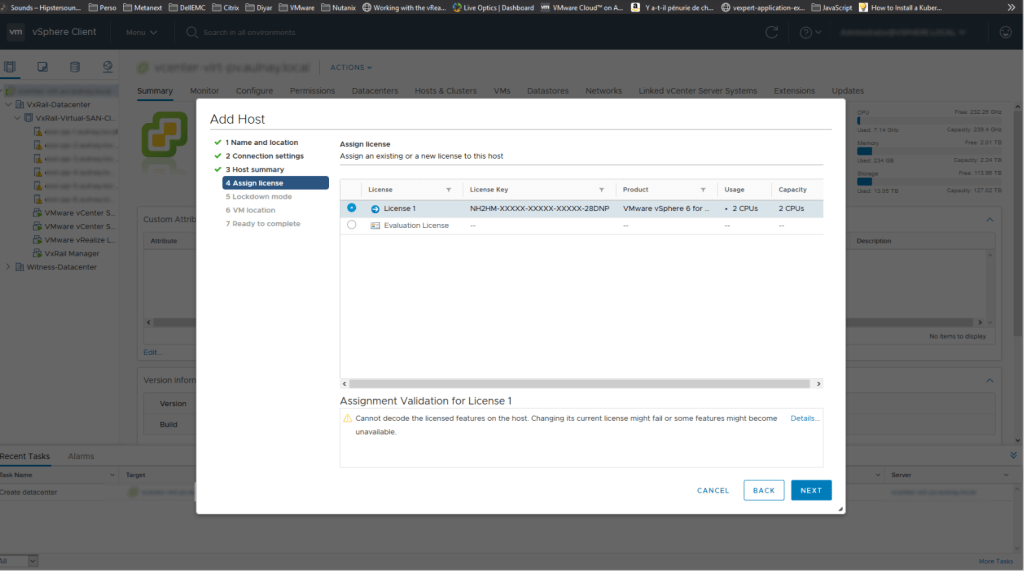Switch to the VMs and Templates inventory icon
The height and width of the screenshot is (571, 1024).
pyautogui.click(x=43, y=67)
